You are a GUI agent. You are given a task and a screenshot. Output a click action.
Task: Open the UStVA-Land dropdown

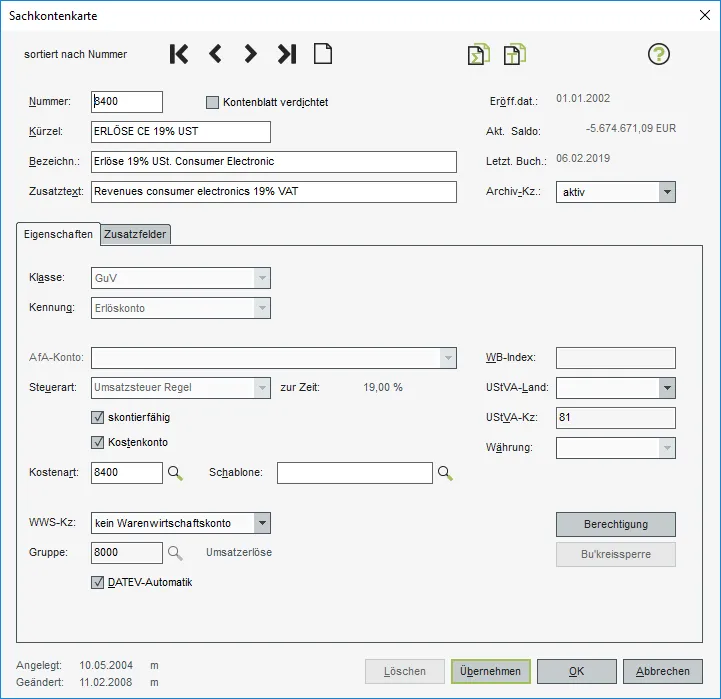coord(616,388)
